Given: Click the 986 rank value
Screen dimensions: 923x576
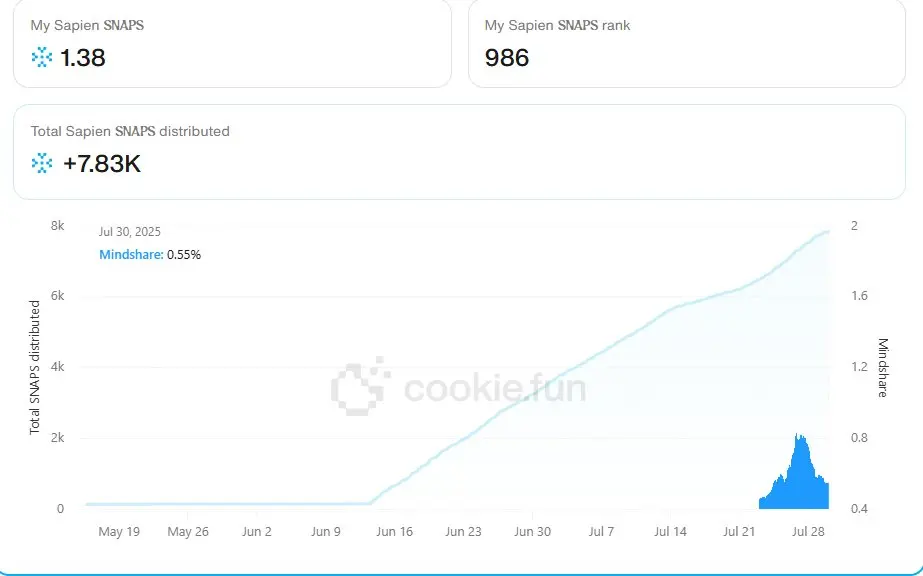Looking at the screenshot, I should (507, 58).
